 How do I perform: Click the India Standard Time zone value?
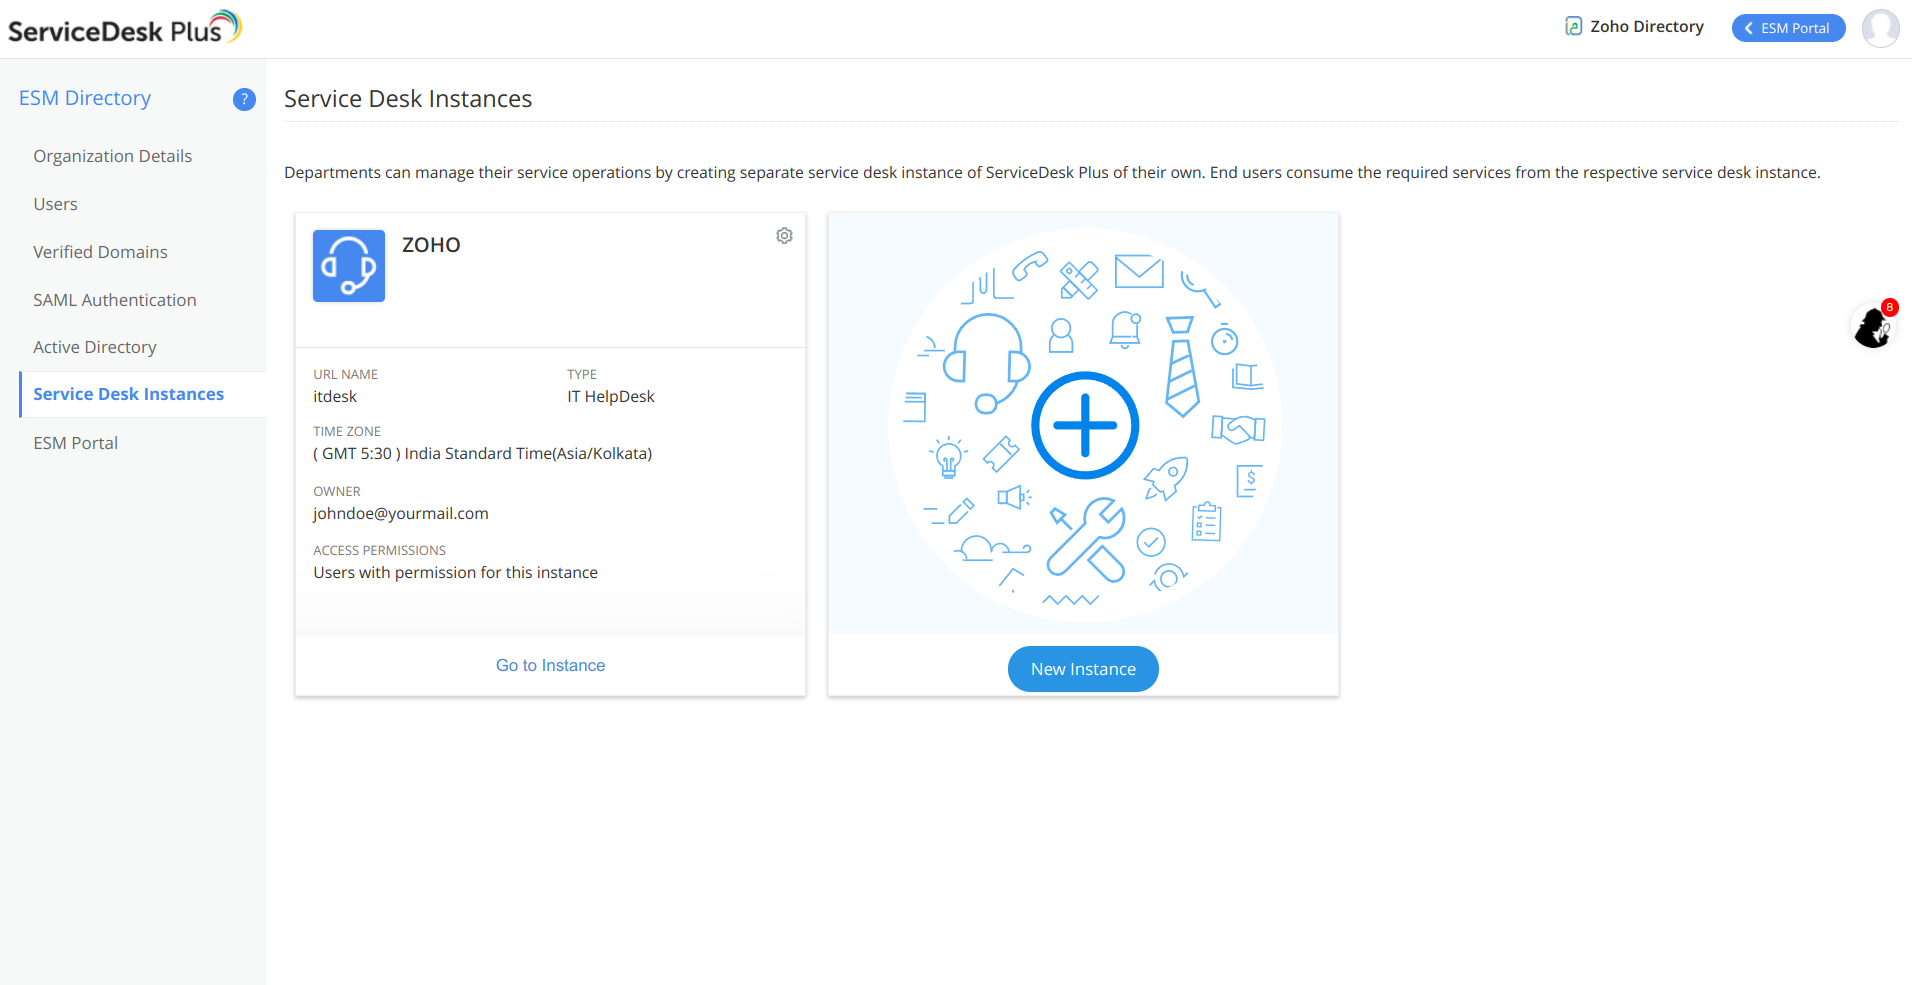tap(483, 453)
